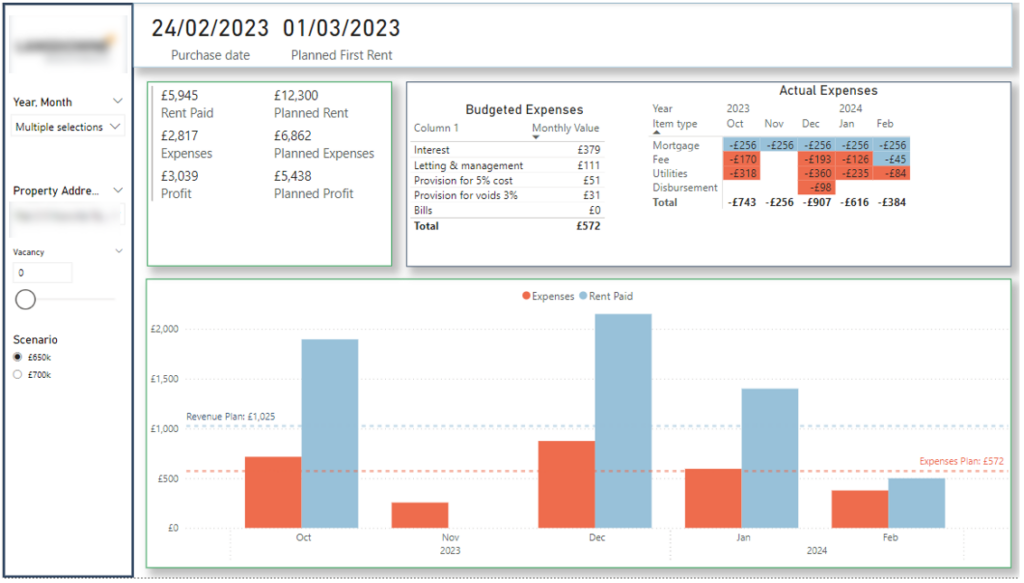Click sort arrow under Monthly Value header
The image size is (1024, 583).
click(x=536, y=138)
